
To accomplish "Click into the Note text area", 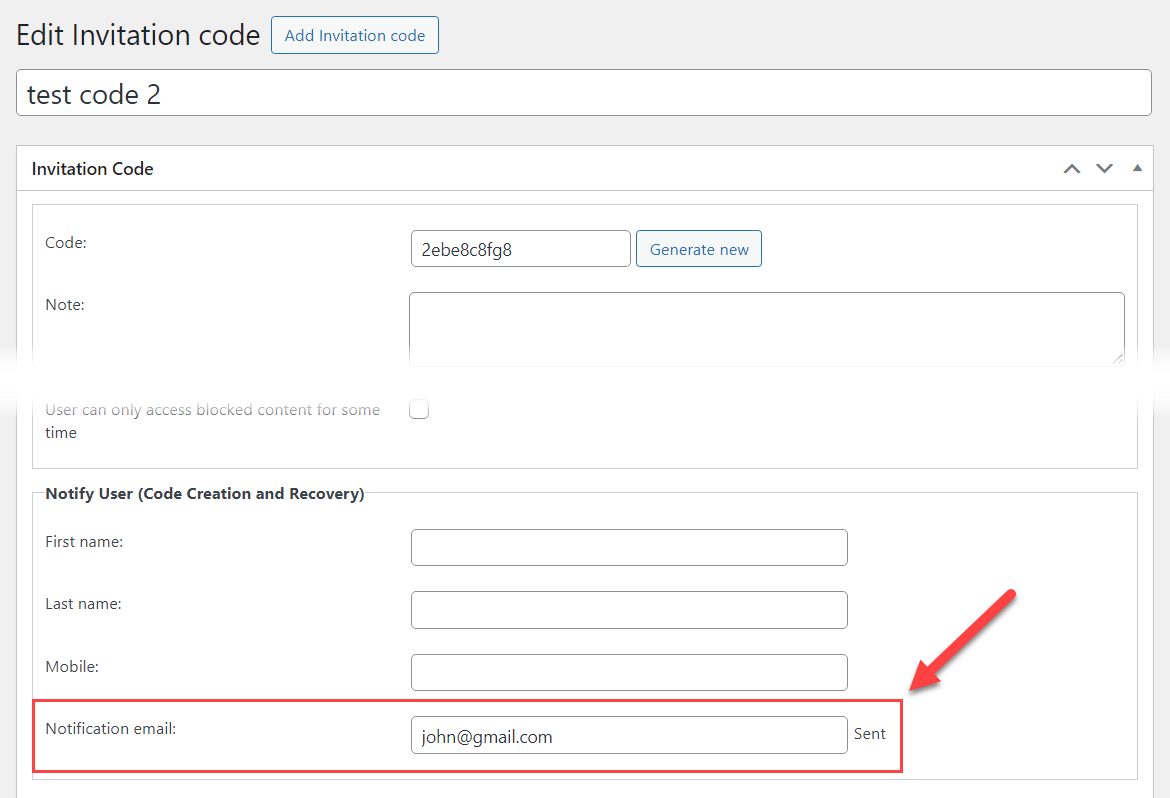I will coord(766,329).
